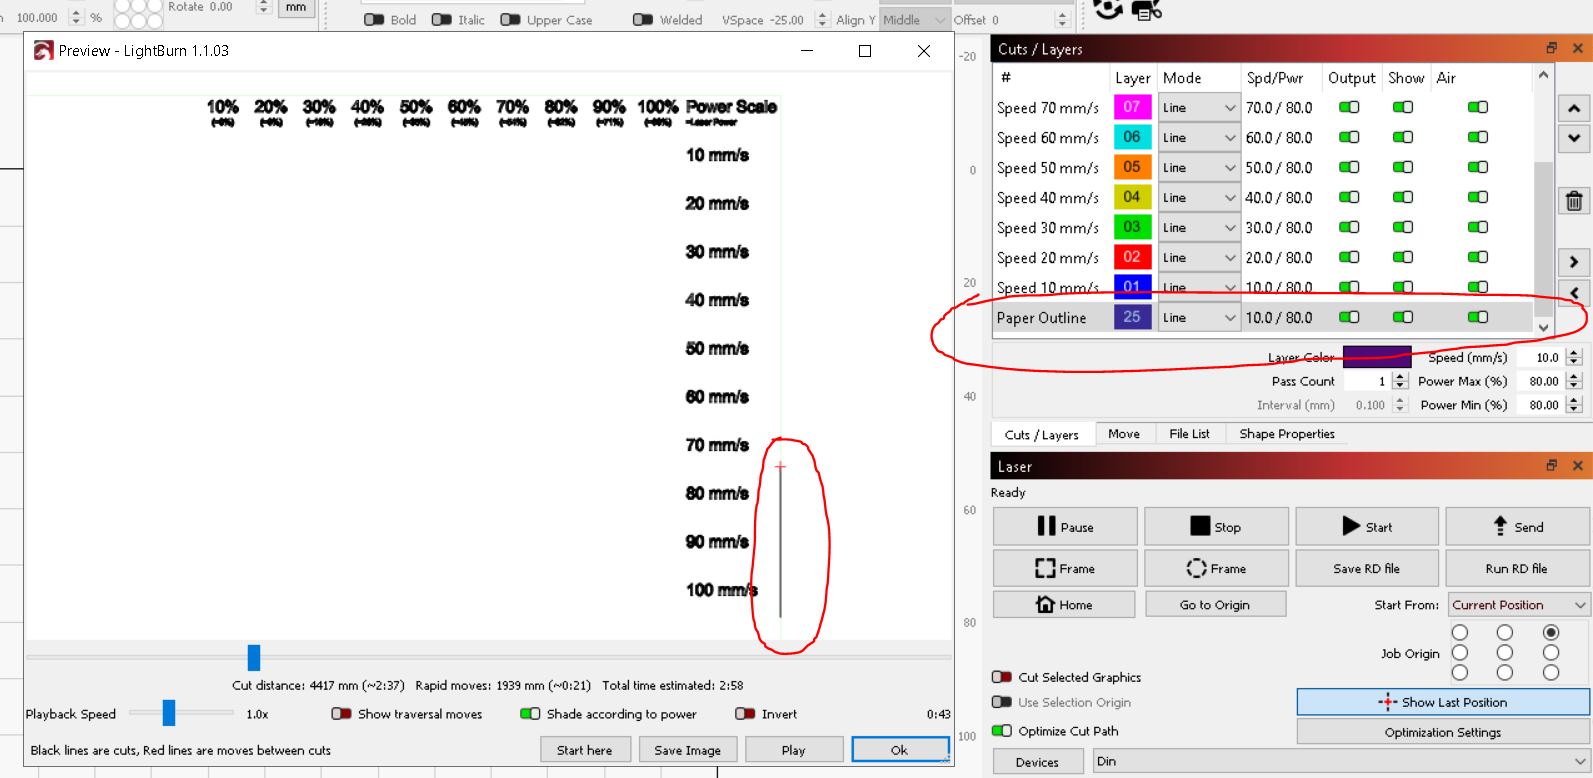
Task: Click Save Image in the preview window
Action: tap(687, 750)
